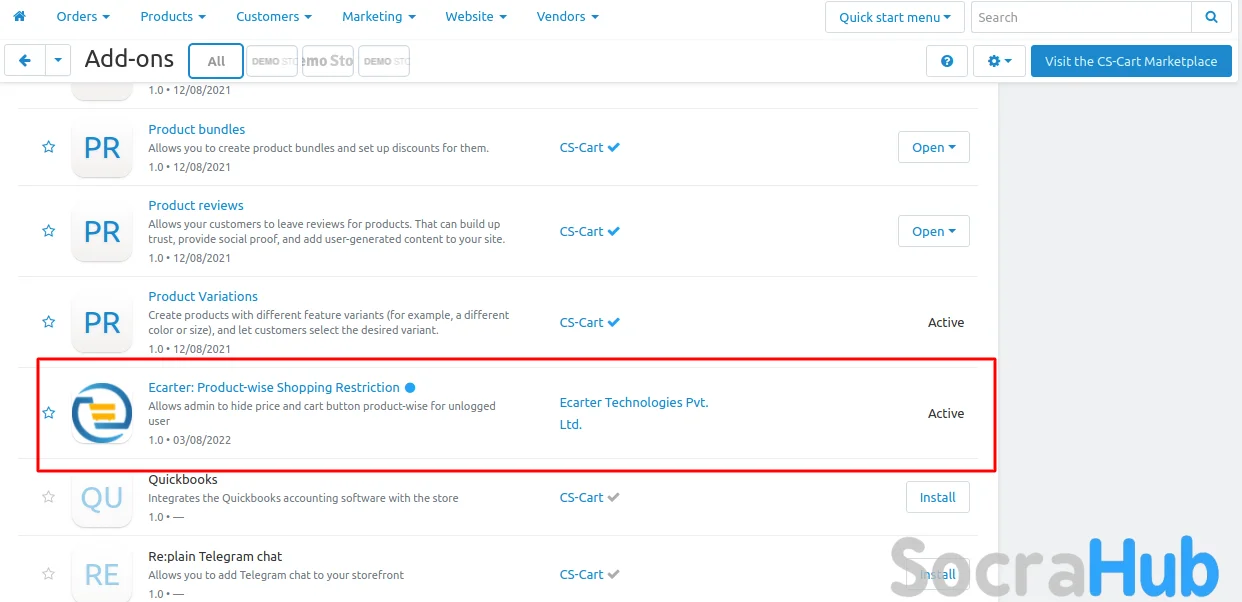Image resolution: width=1242 pixels, height=602 pixels.
Task: Click the home icon in top navigation
Action: pos(19,17)
